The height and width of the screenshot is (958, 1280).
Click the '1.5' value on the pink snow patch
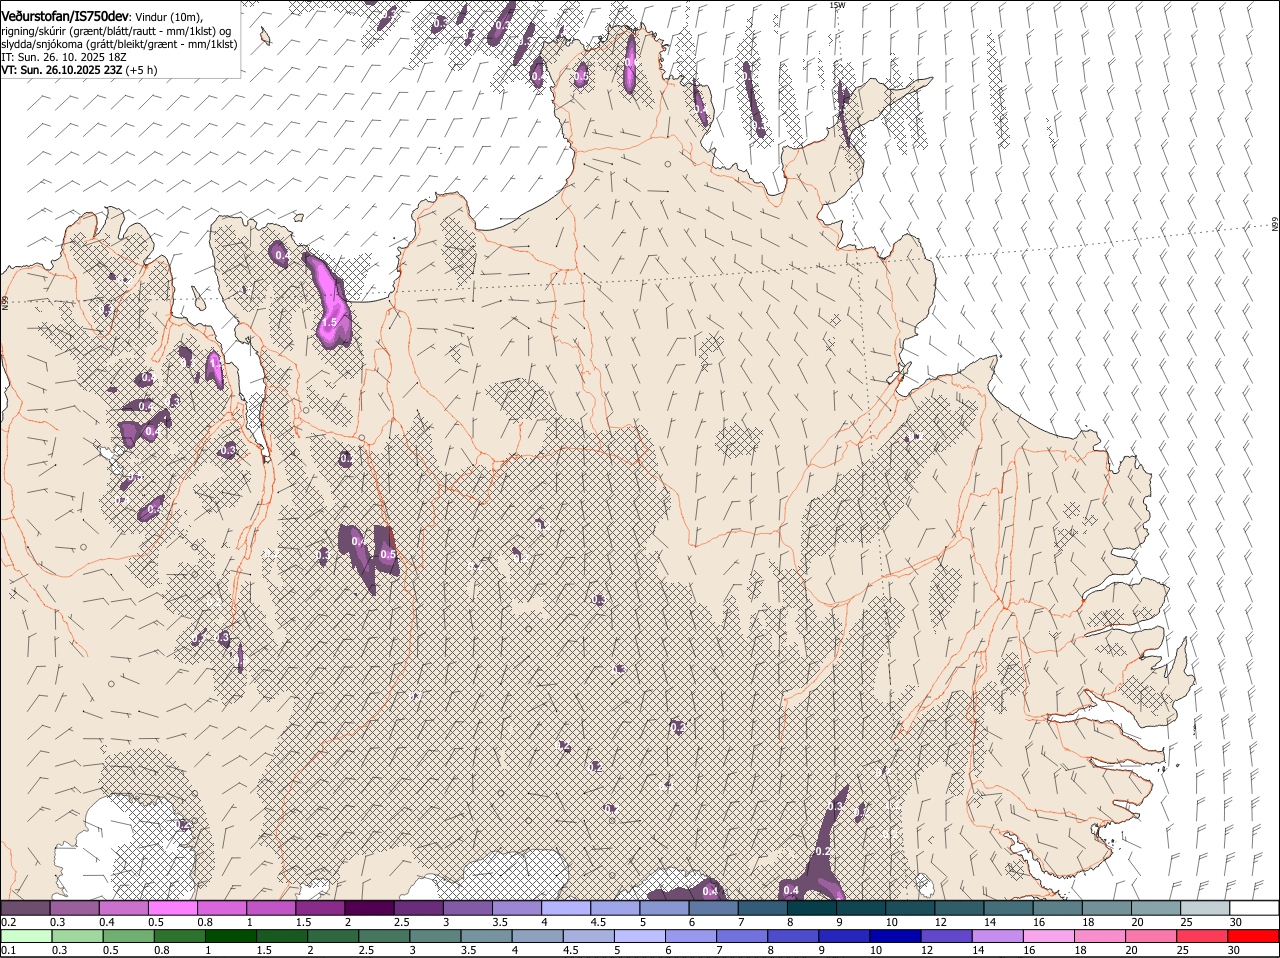coord(329,322)
